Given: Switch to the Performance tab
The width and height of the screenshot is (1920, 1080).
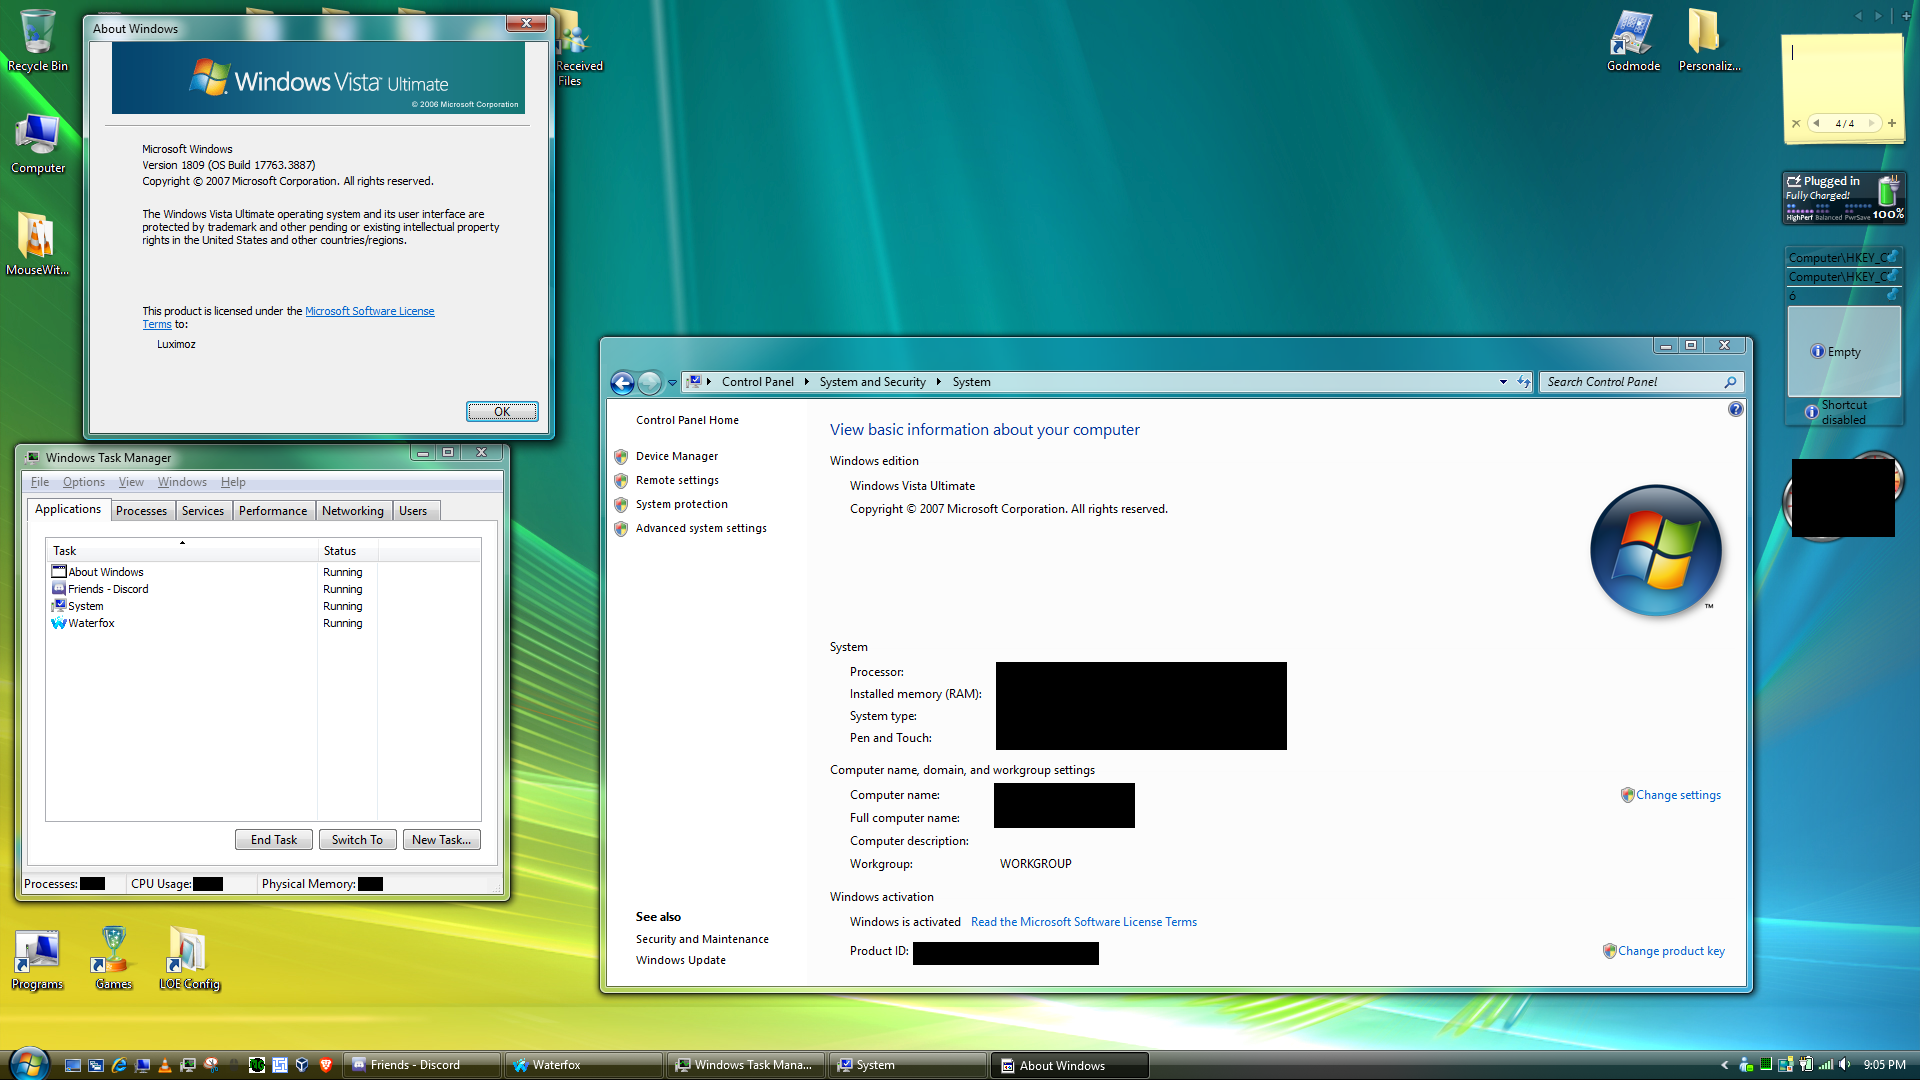Looking at the screenshot, I should (x=273, y=511).
